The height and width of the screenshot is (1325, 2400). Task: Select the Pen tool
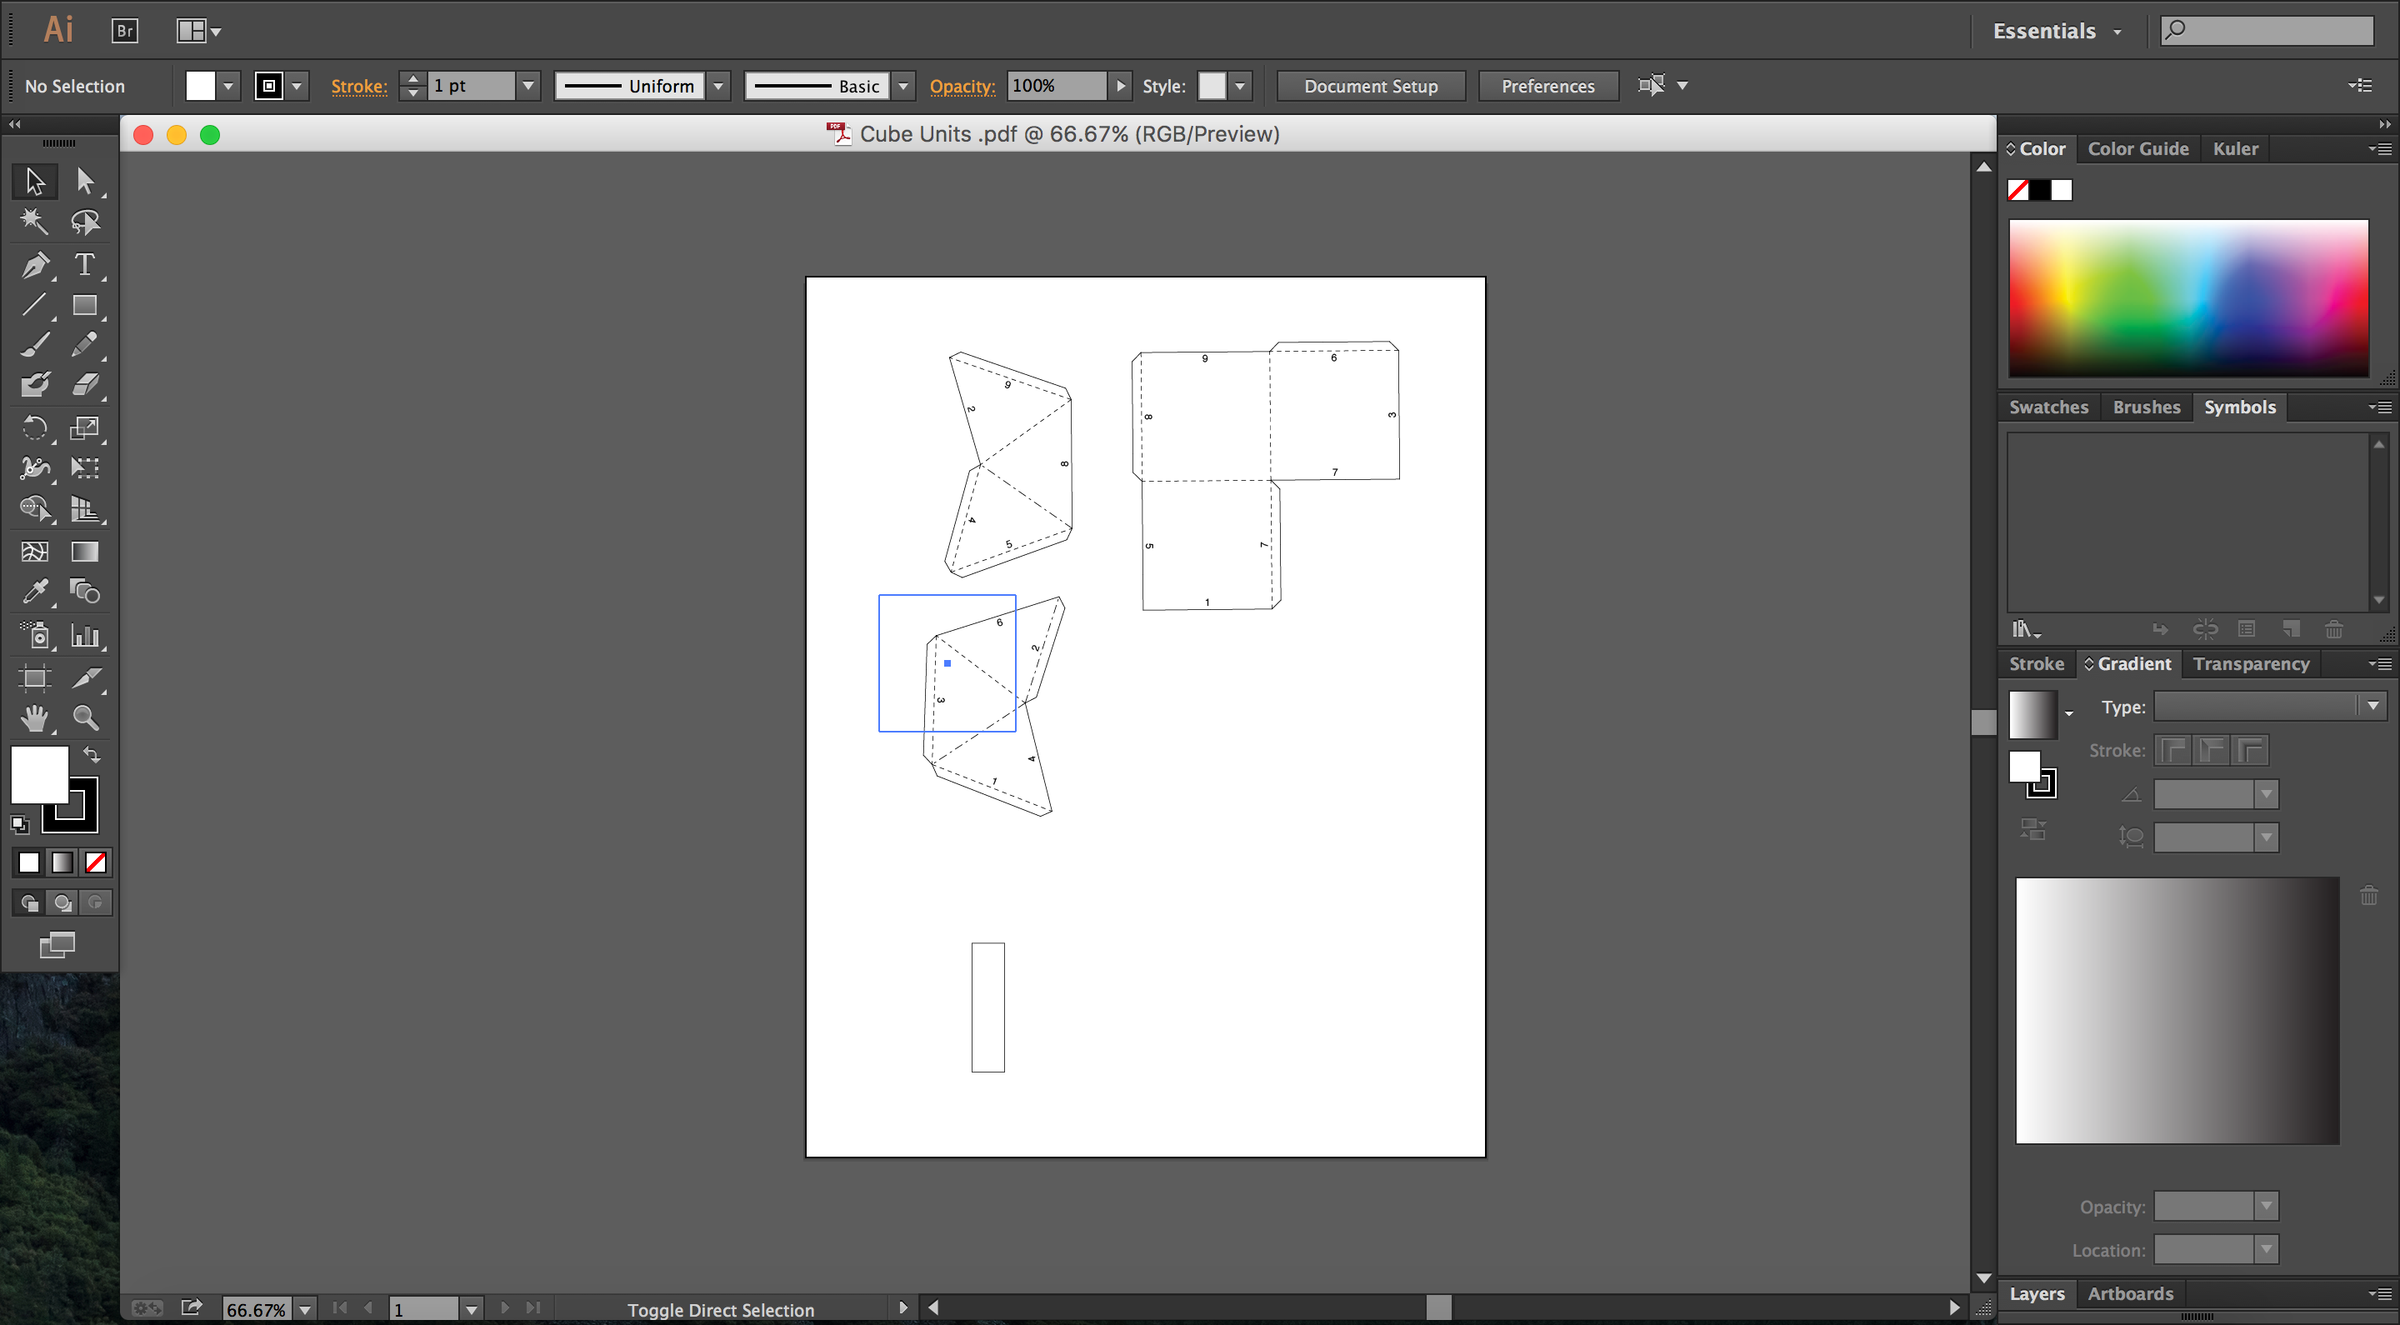point(35,265)
